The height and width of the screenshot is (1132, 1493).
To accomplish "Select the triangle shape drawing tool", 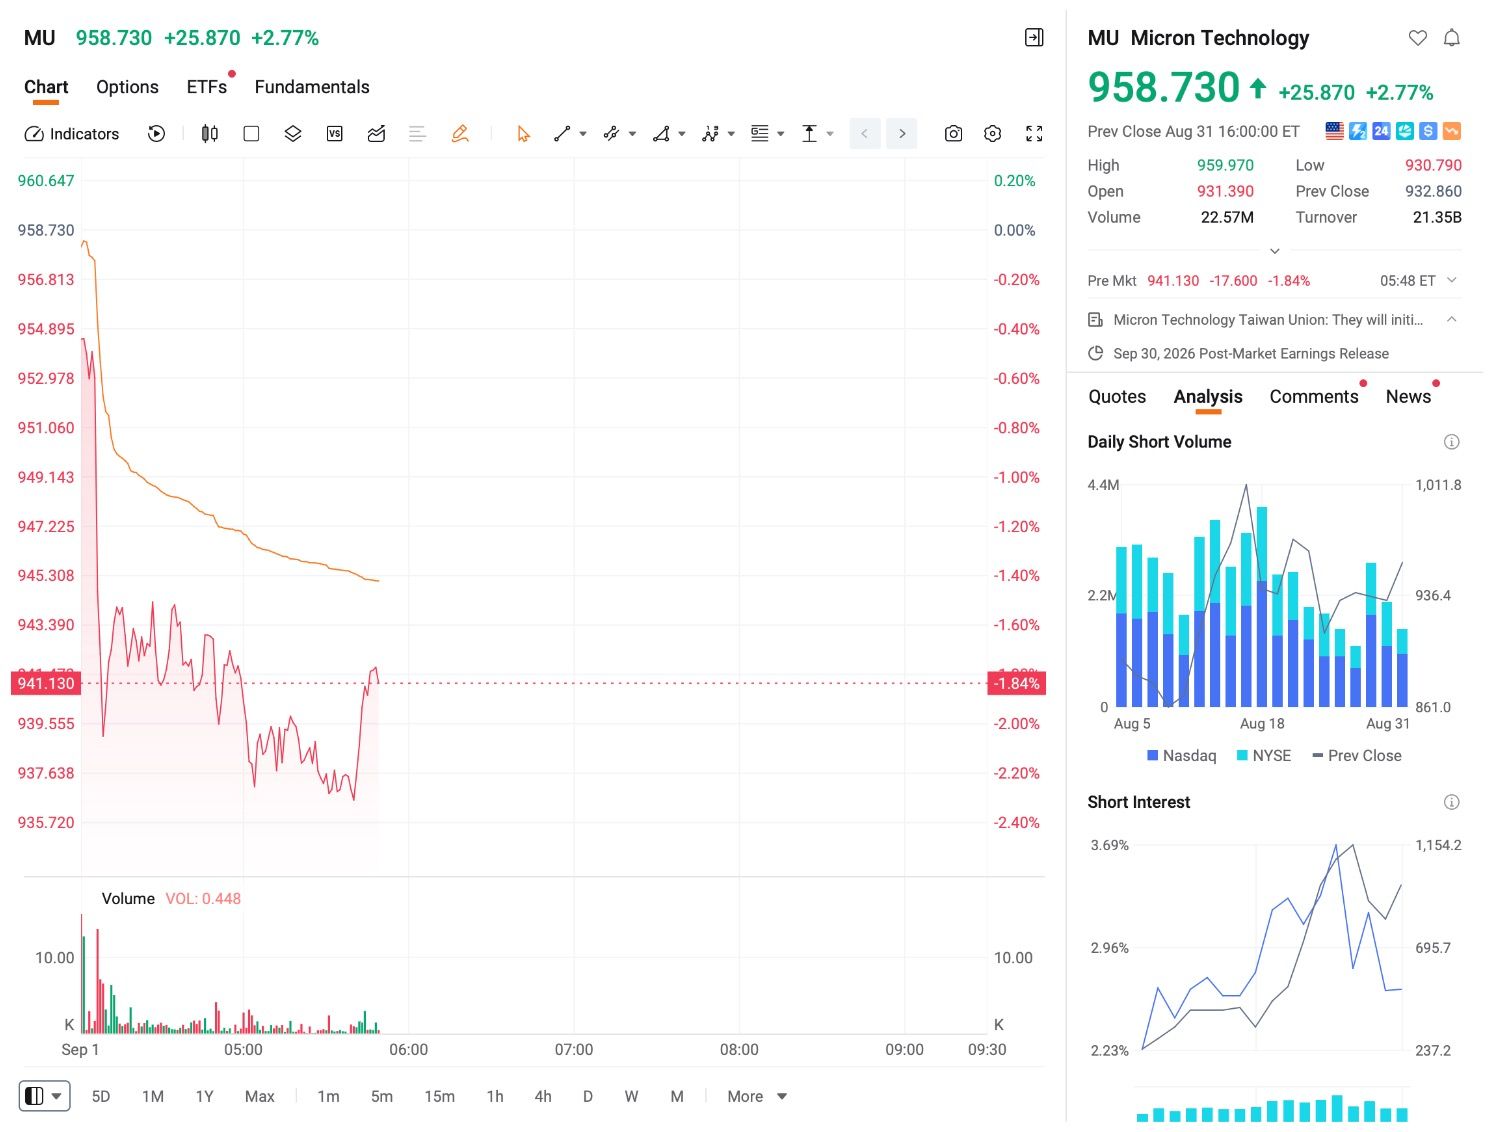I will click(661, 134).
